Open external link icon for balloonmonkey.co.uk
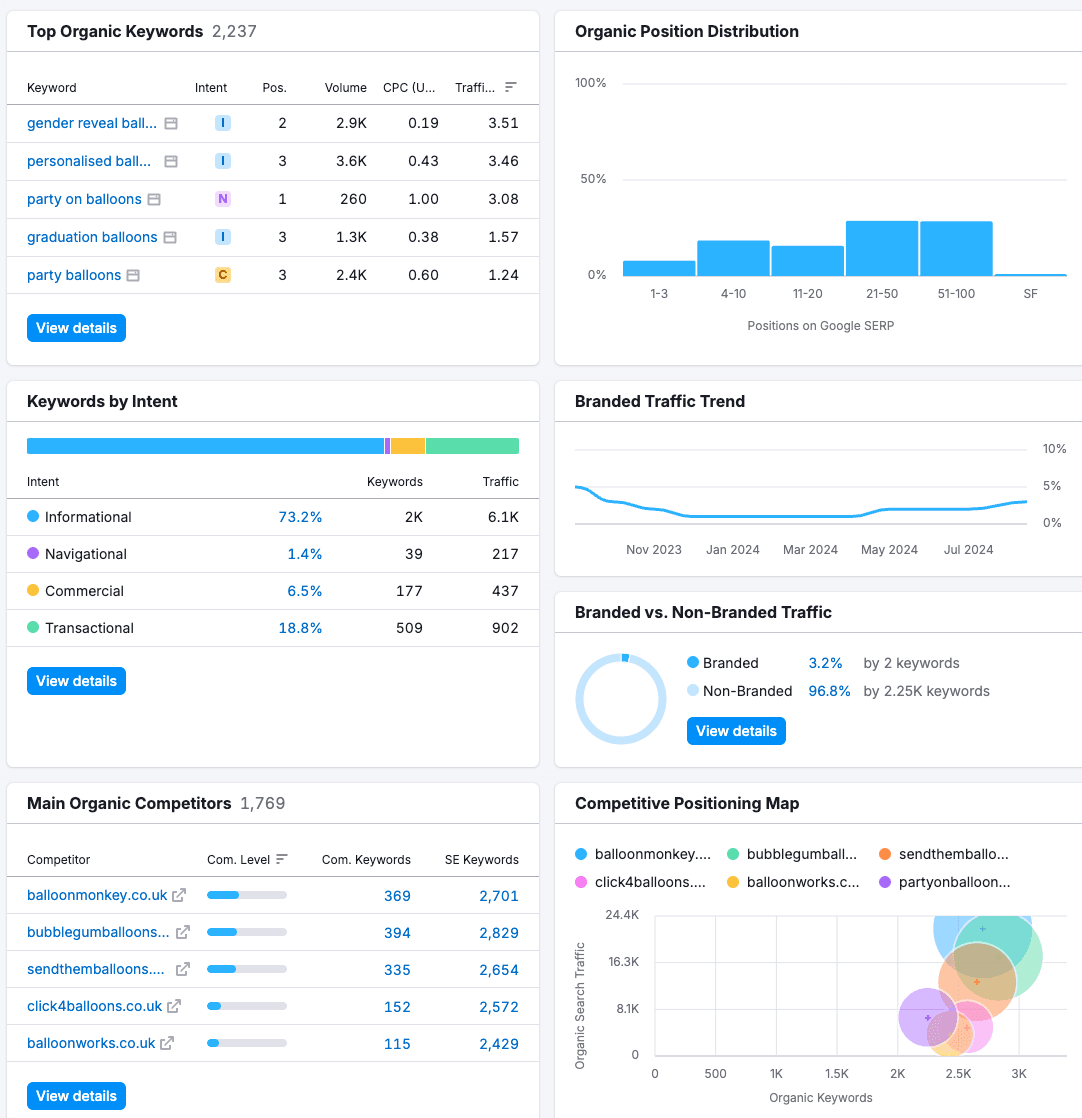 (179, 895)
